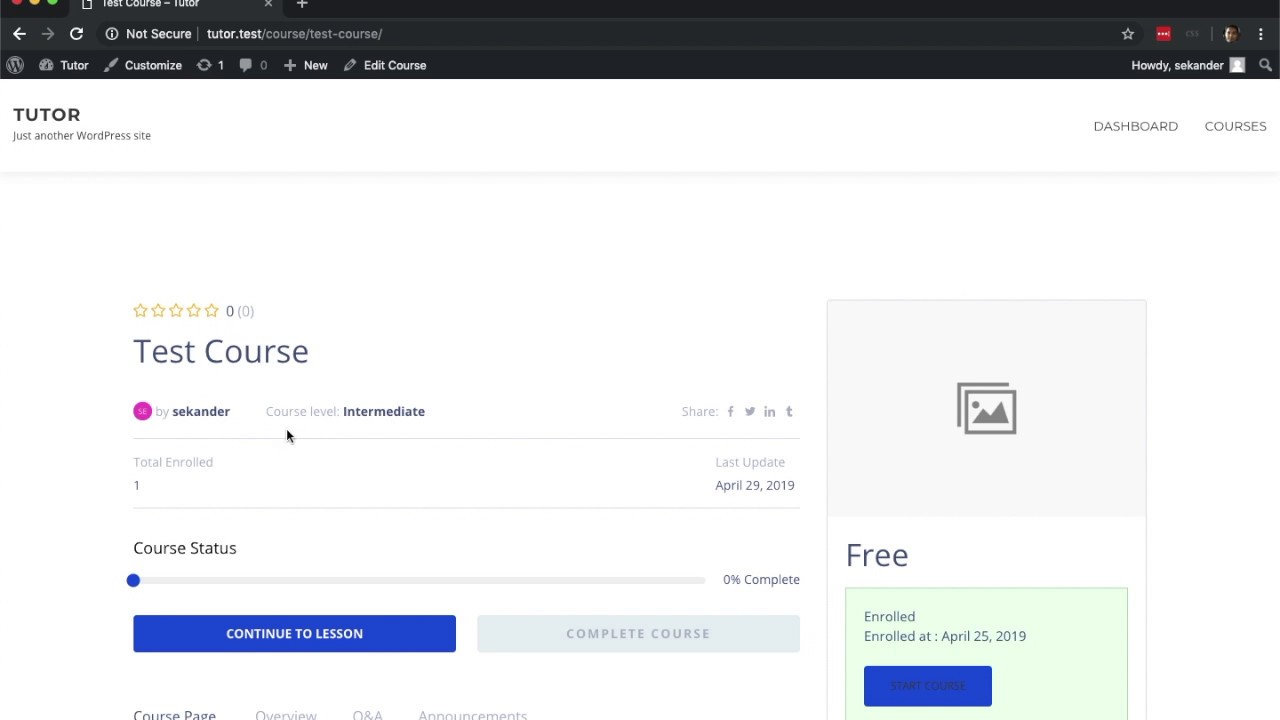Image resolution: width=1280 pixels, height=720 pixels.
Task: Go to DASHBOARD nav link
Action: tap(1135, 126)
